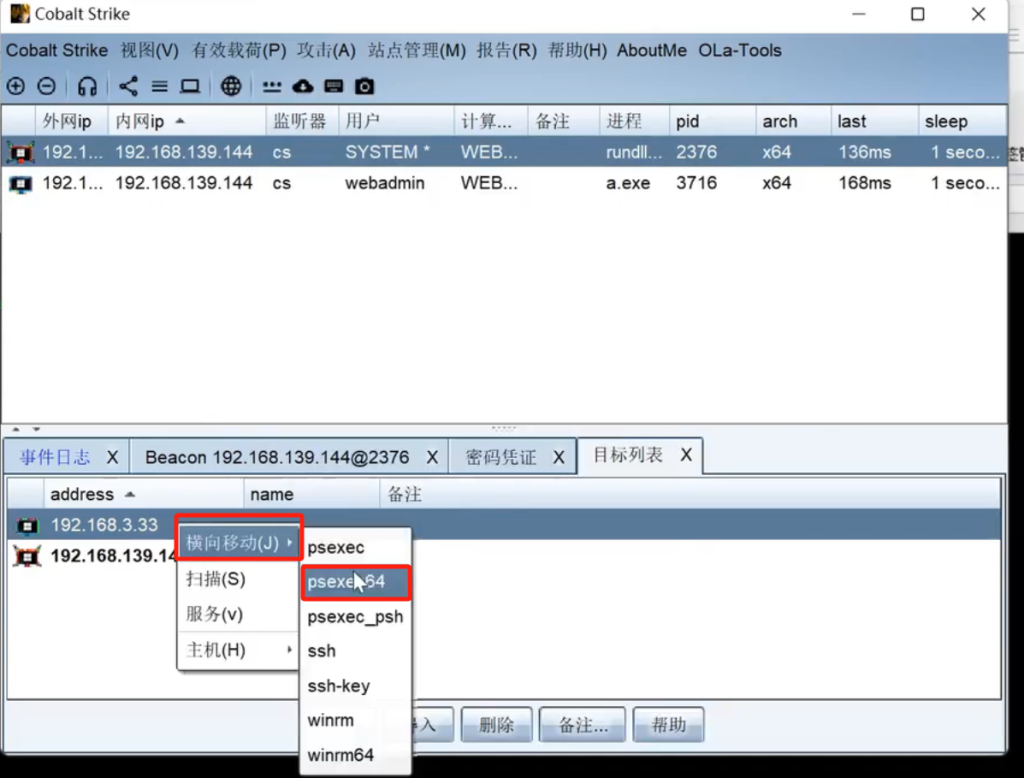The height and width of the screenshot is (778, 1024).
Task: Open the Cobalt Strike menu
Action: (57, 50)
